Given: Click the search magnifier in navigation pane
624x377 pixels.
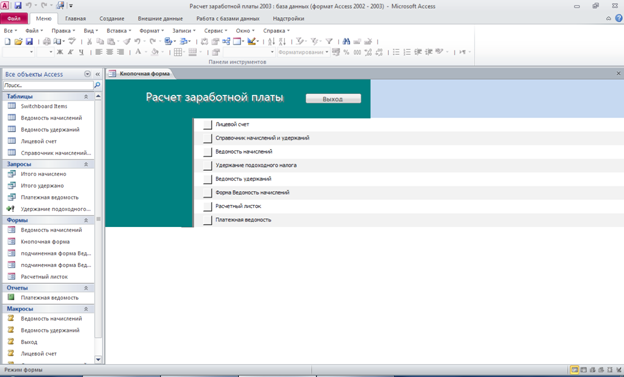Looking at the screenshot, I should tap(97, 85).
